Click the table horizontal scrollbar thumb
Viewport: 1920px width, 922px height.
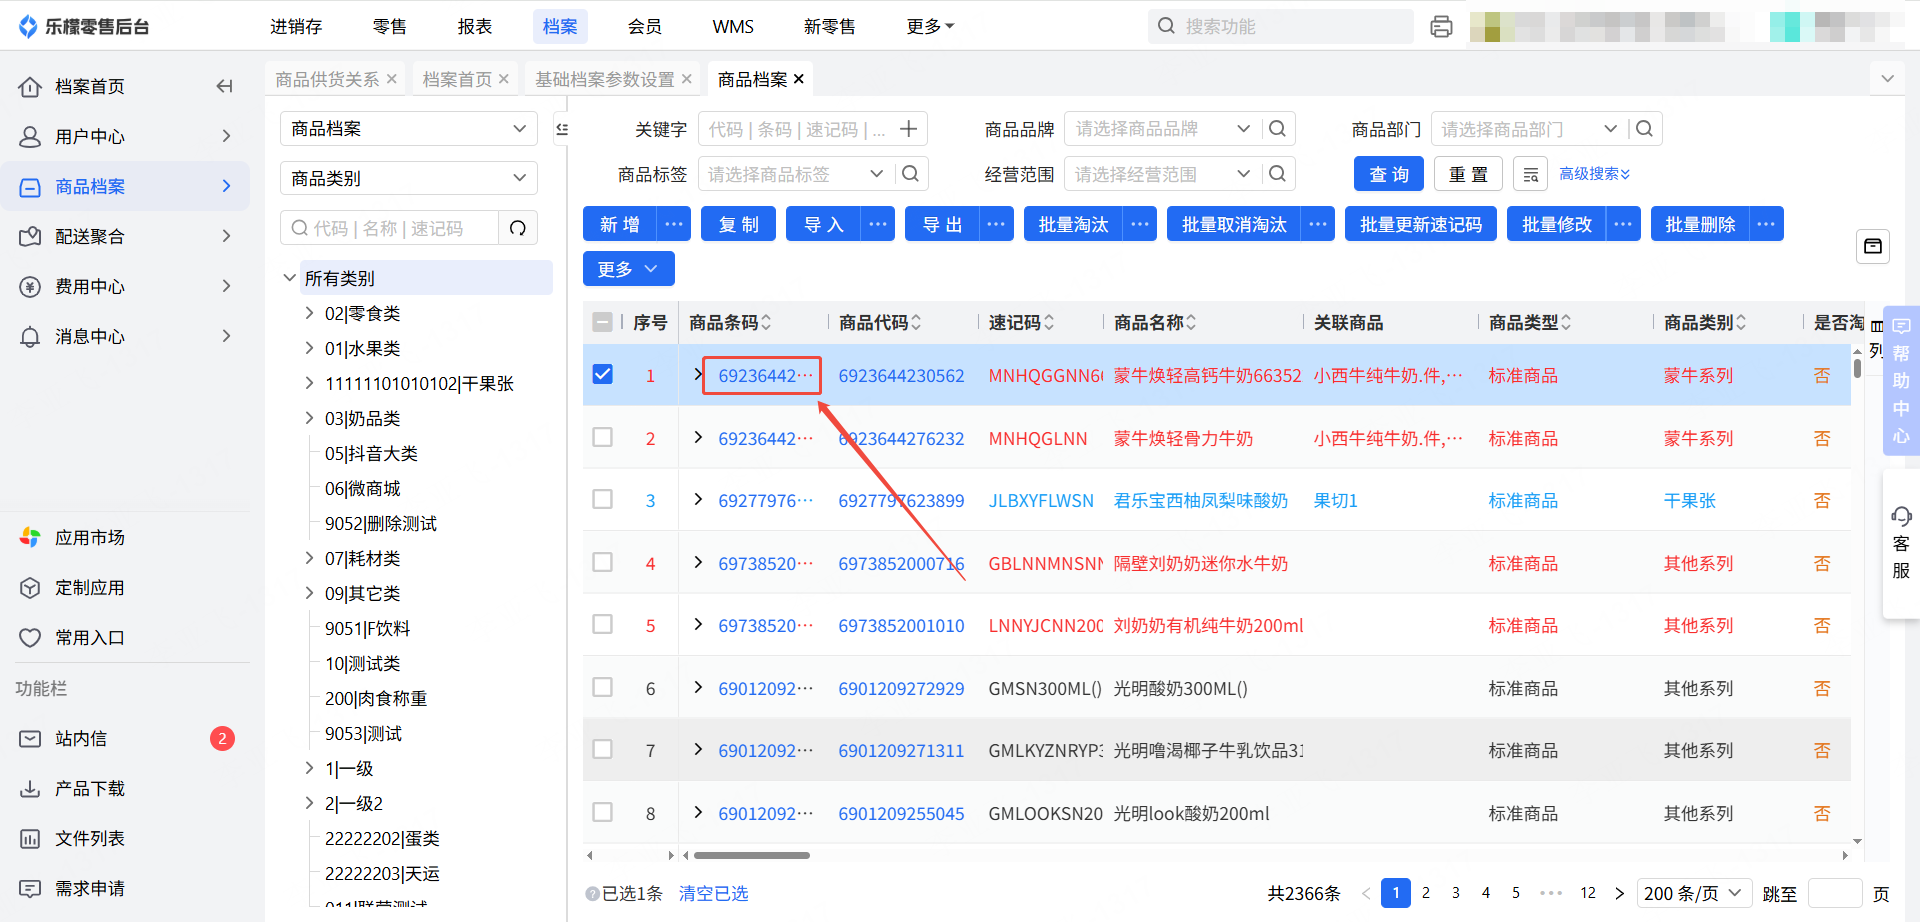pos(752,855)
